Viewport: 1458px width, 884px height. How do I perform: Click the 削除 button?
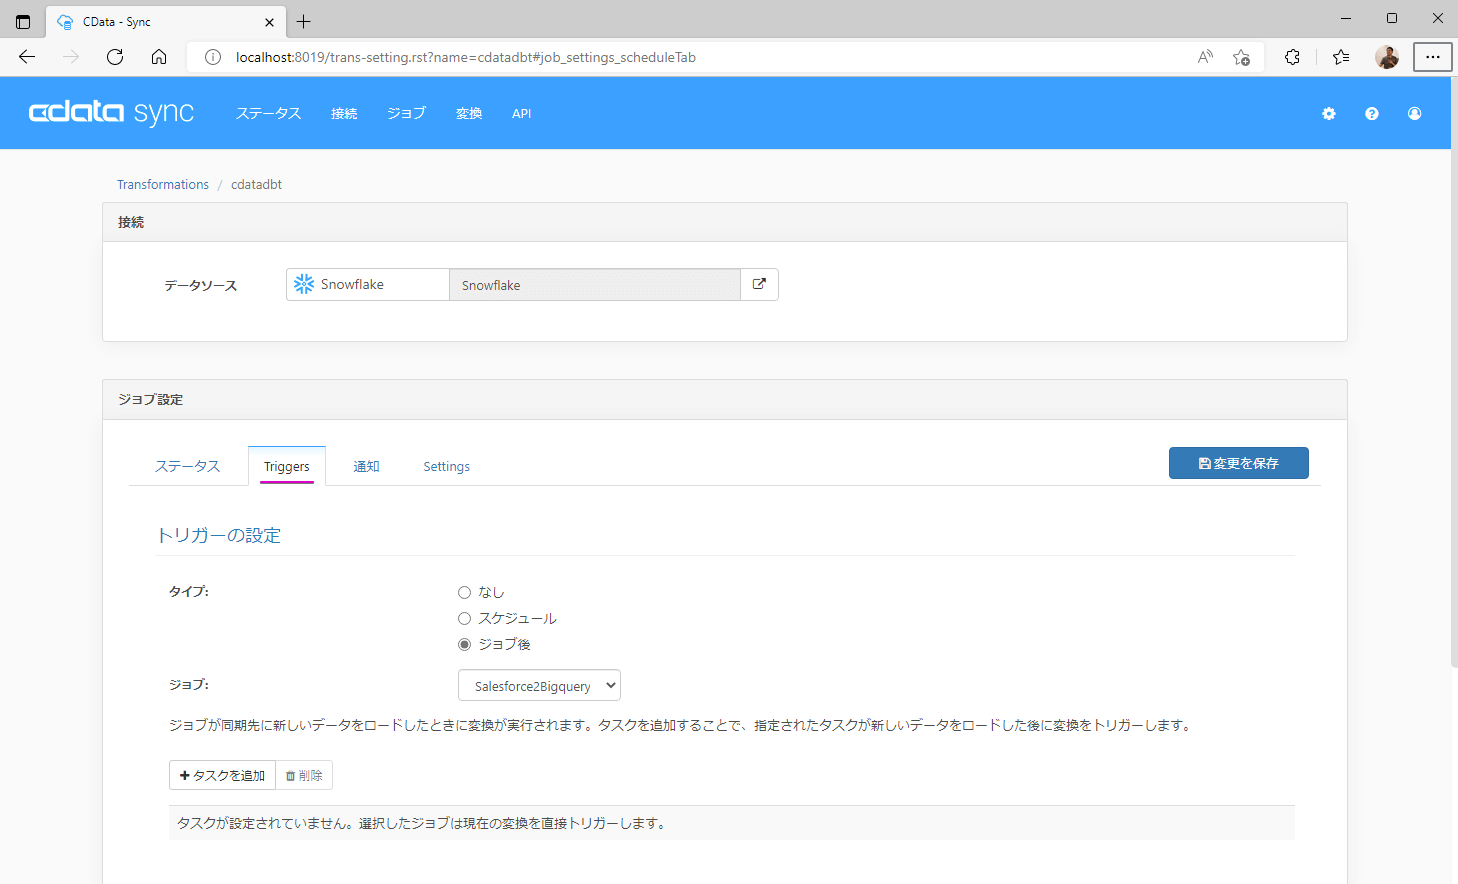tap(304, 775)
